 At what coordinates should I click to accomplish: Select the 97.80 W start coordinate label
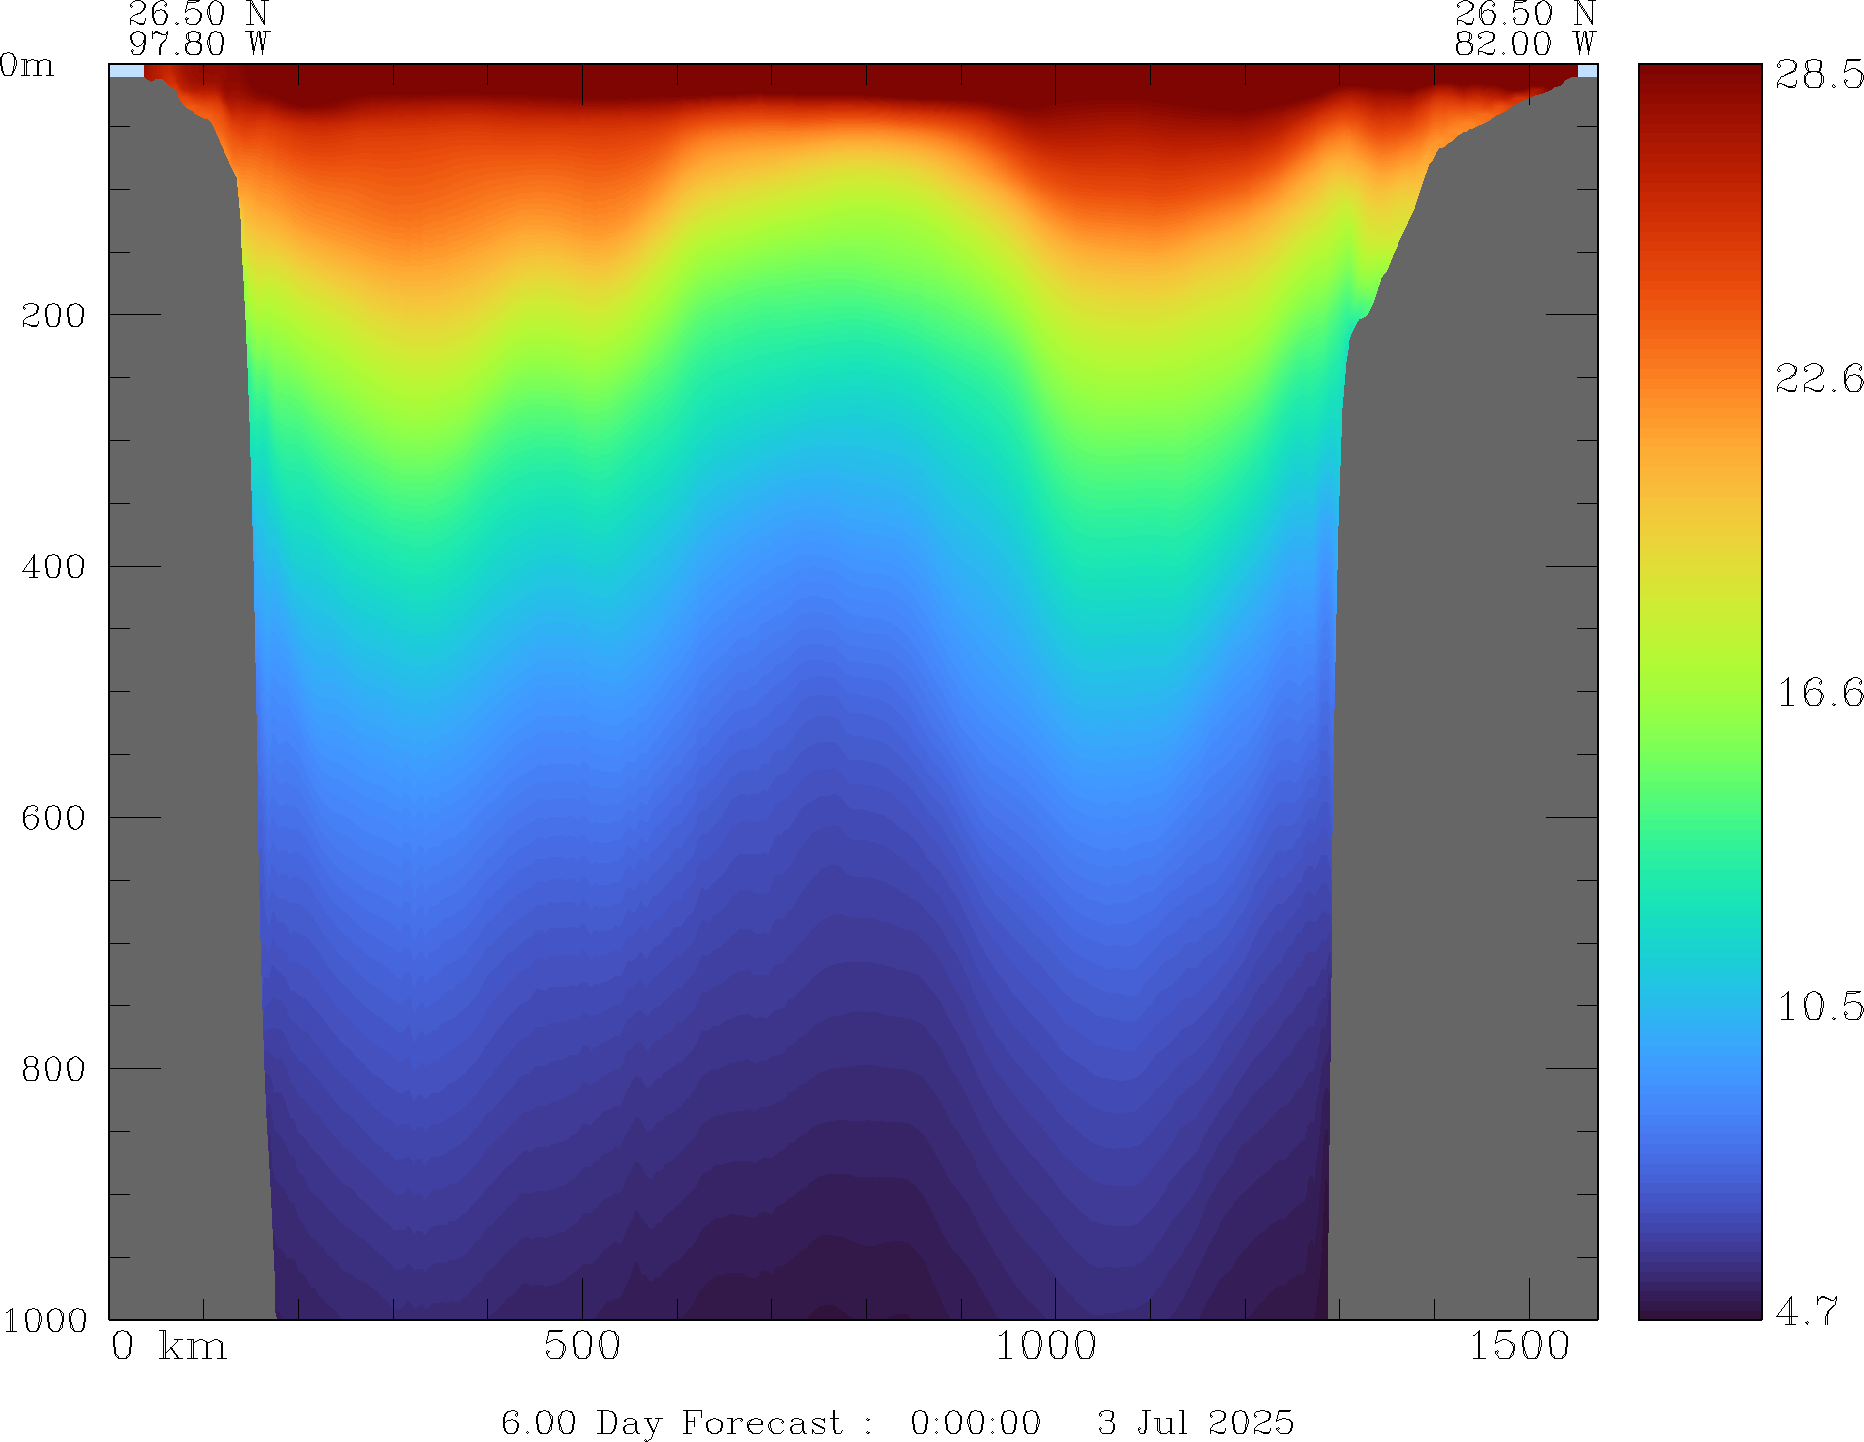tap(199, 44)
